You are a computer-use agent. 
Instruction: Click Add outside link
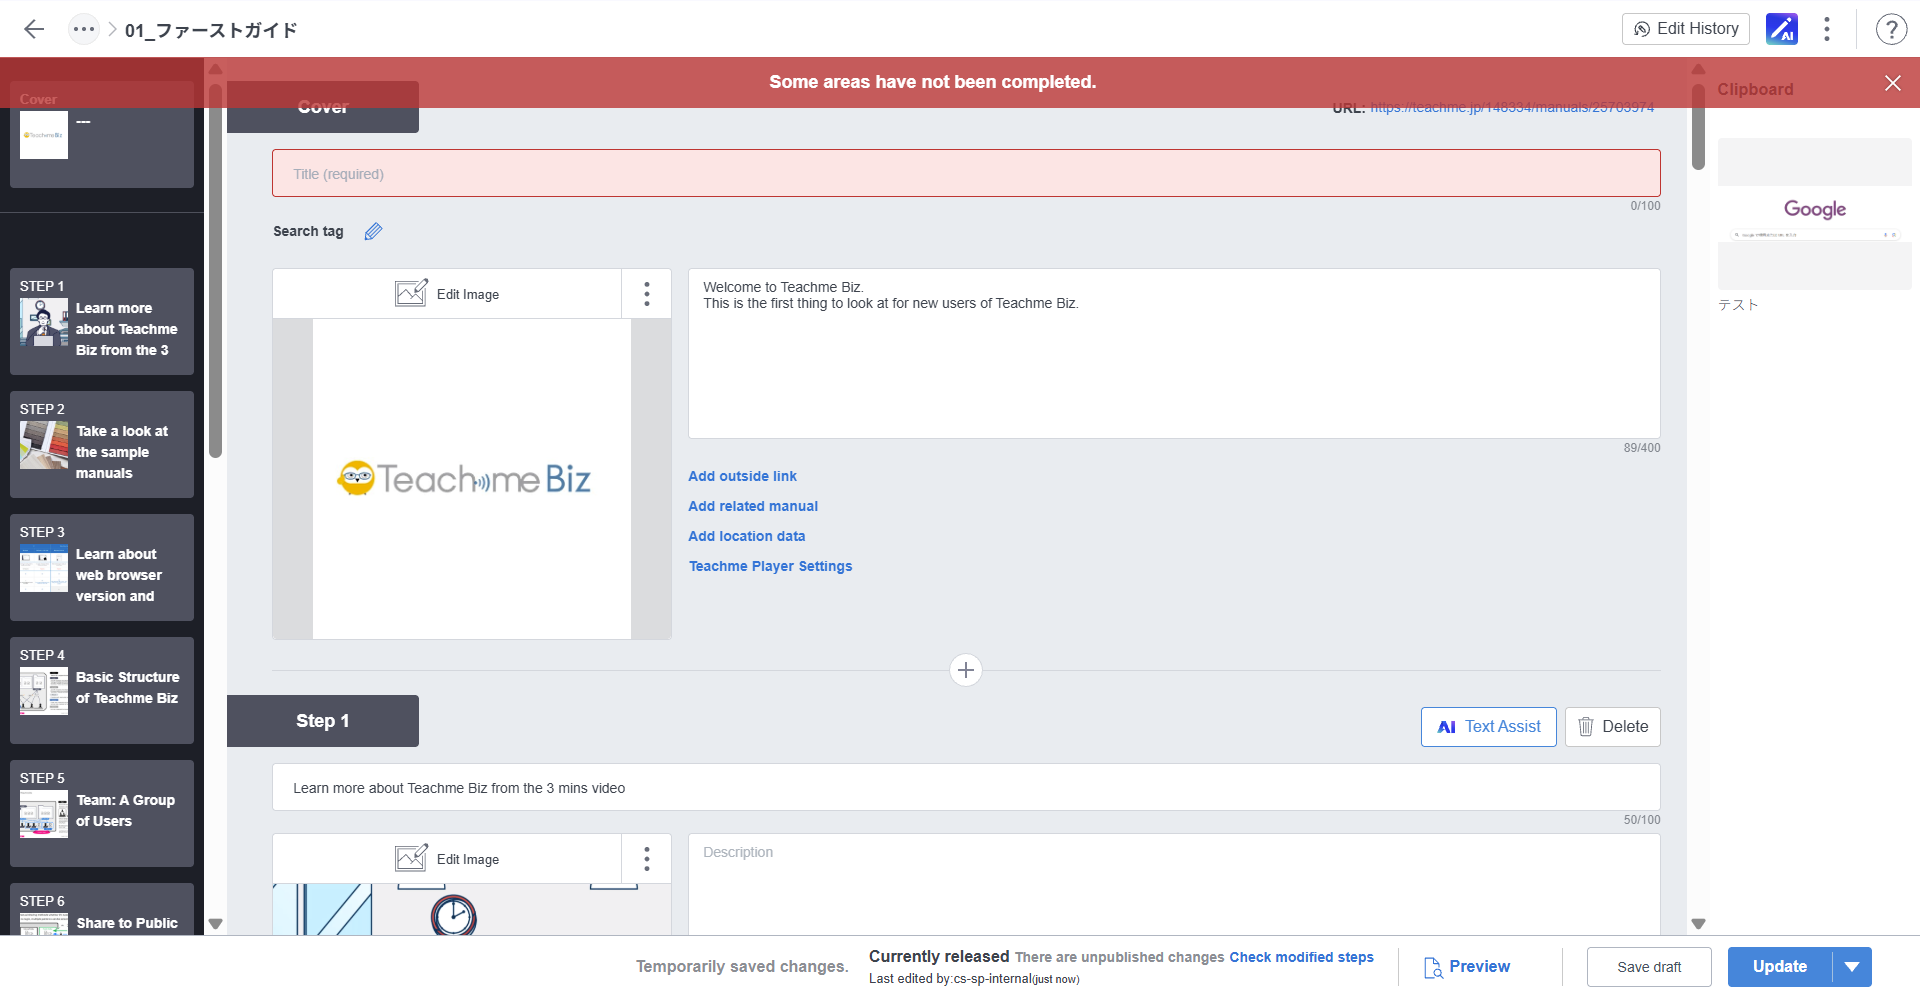742,476
